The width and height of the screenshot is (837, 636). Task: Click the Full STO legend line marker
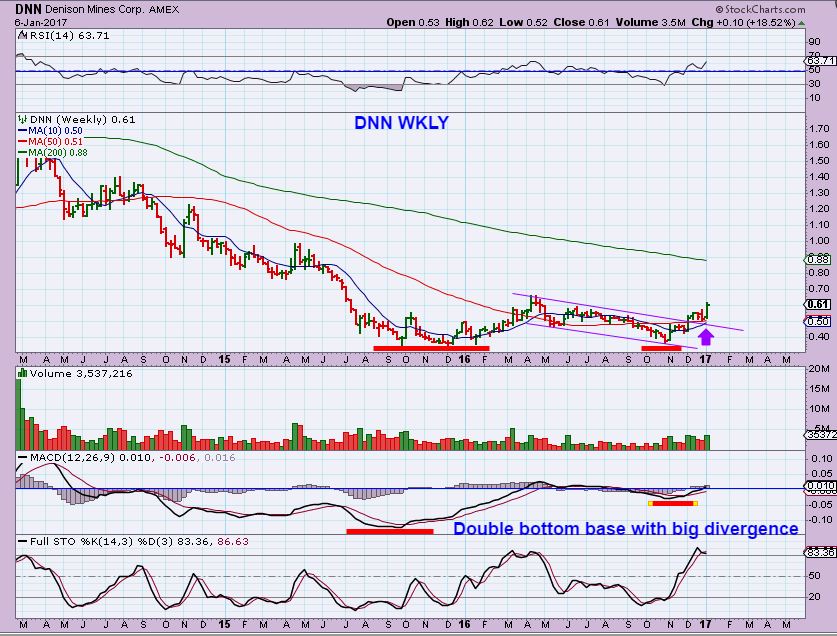22,541
